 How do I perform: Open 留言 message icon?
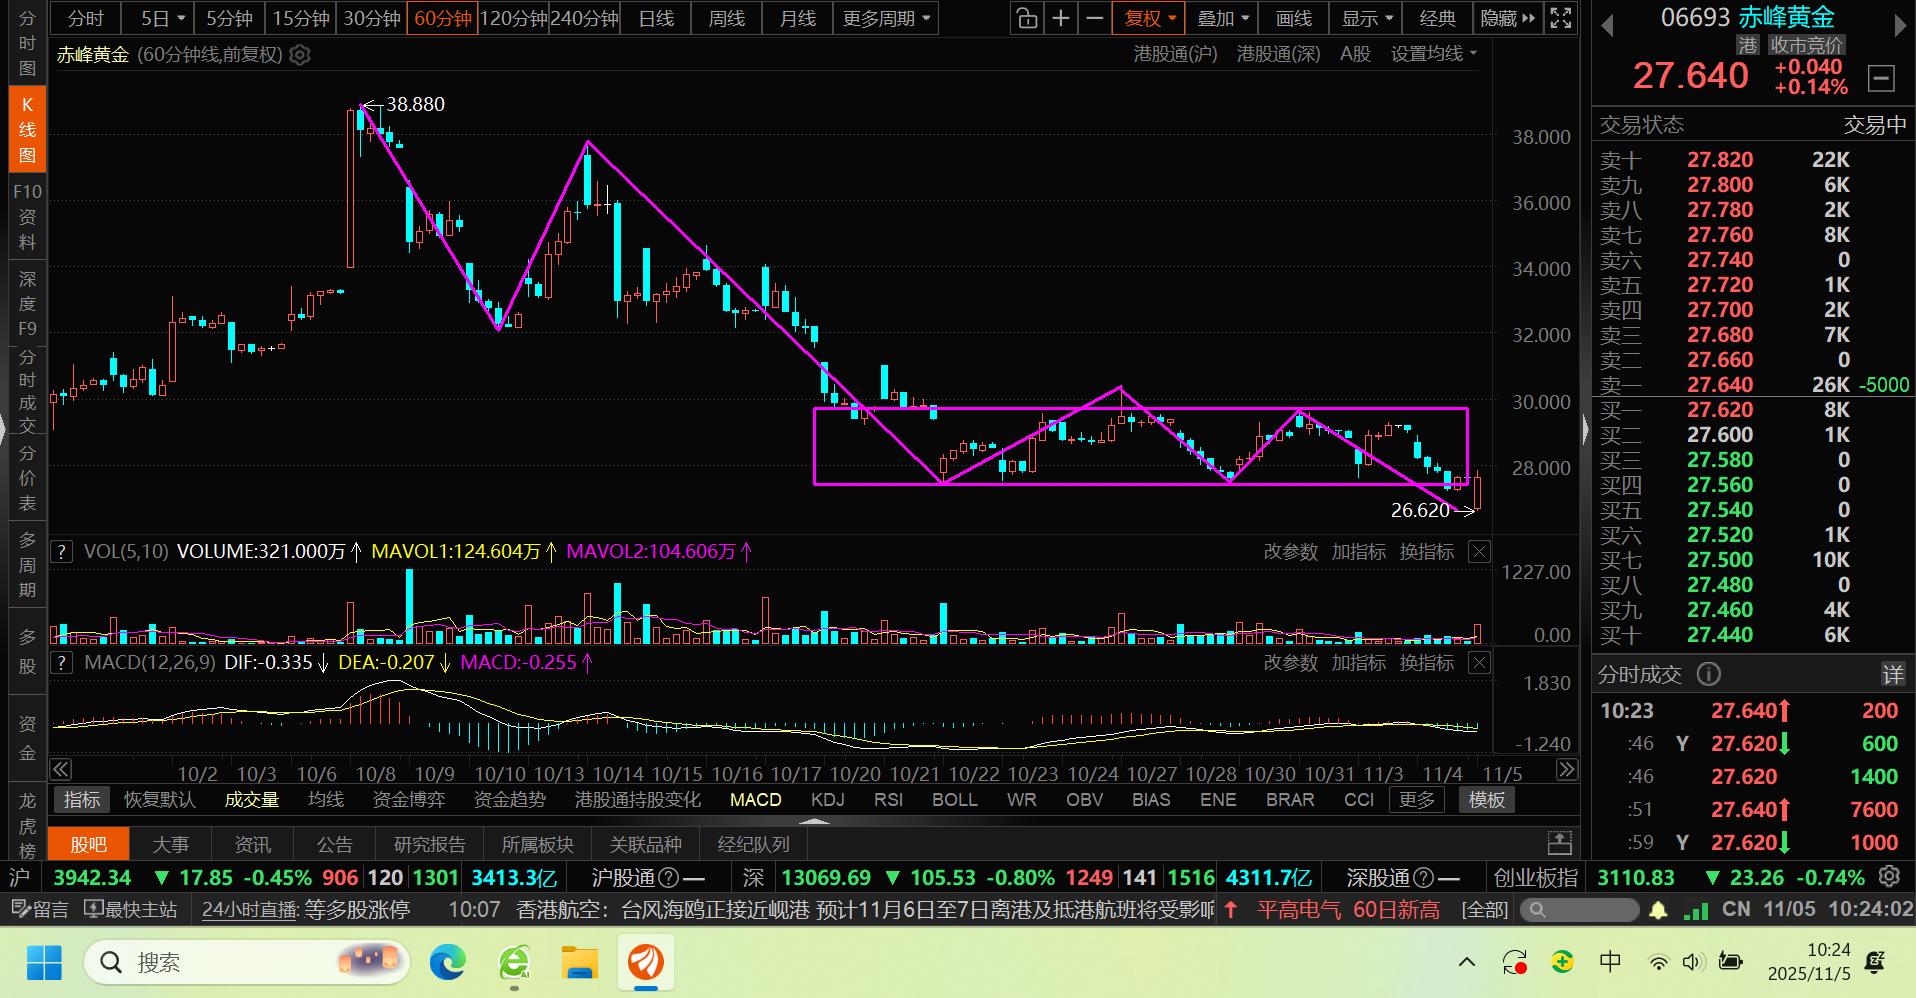pyautogui.click(x=40, y=910)
